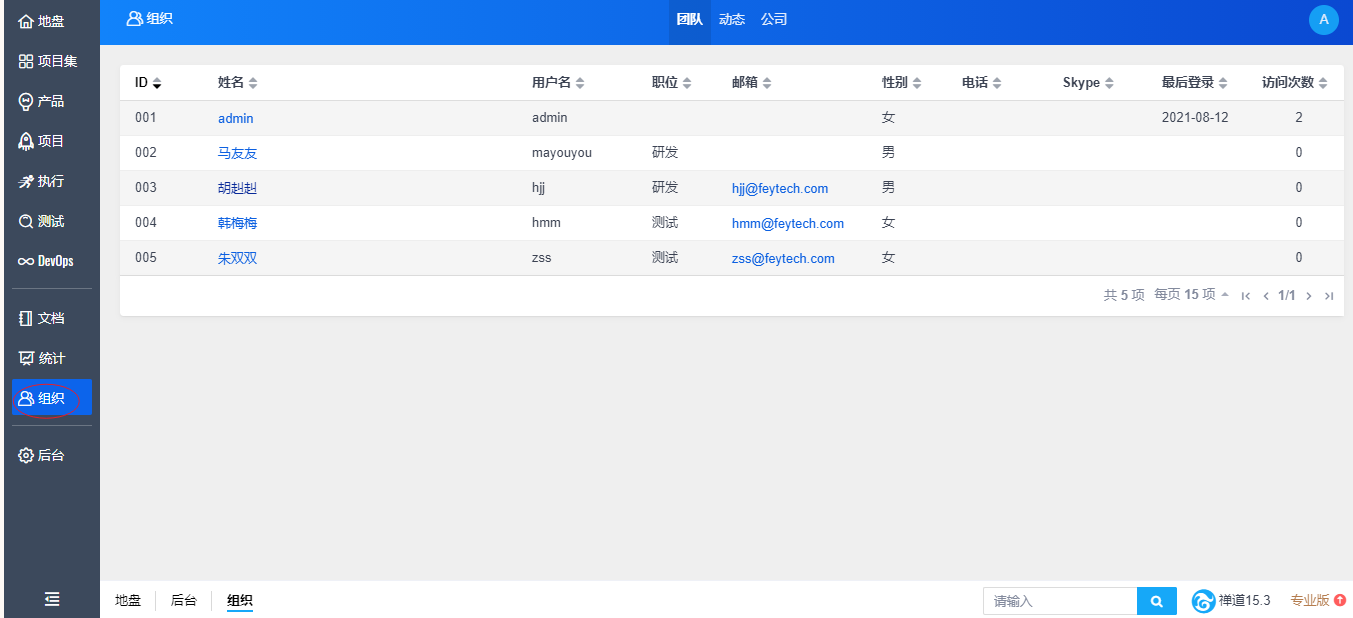Open user profile 韩梅梅
1353x618 pixels.
238,223
